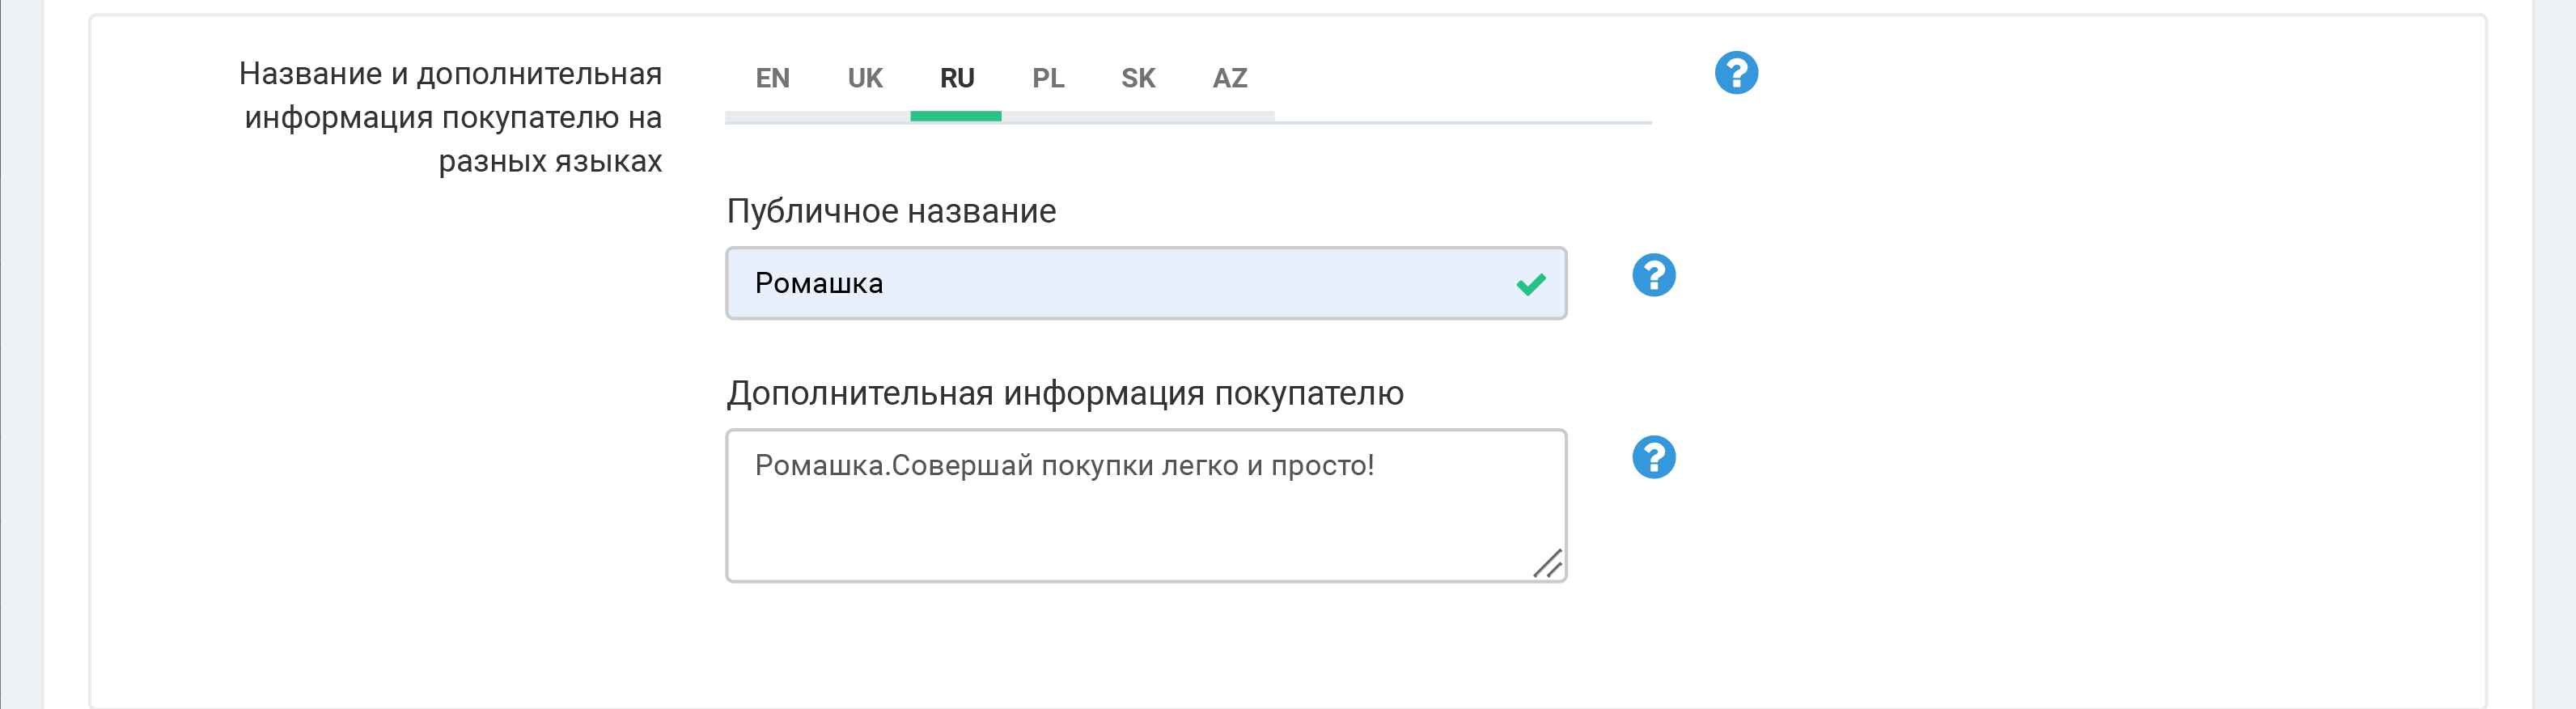Viewport: 2576px width, 709px height.
Task: Open the SK language tab
Action: coord(1138,78)
